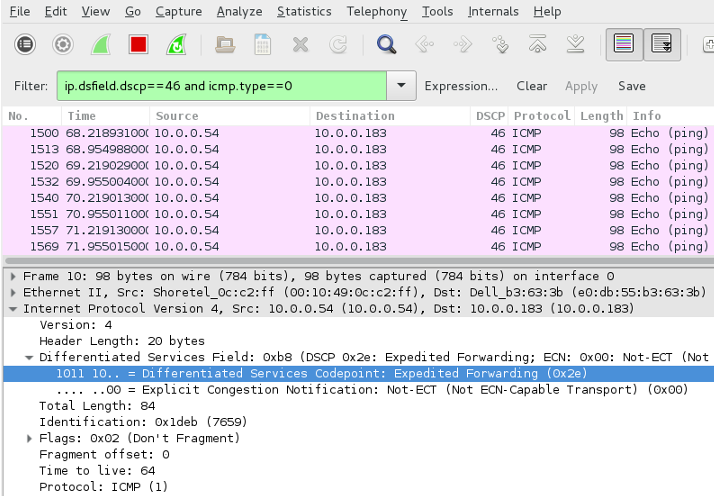Jump to the last packet icon
The image size is (714, 496).
[x=576, y=44]
